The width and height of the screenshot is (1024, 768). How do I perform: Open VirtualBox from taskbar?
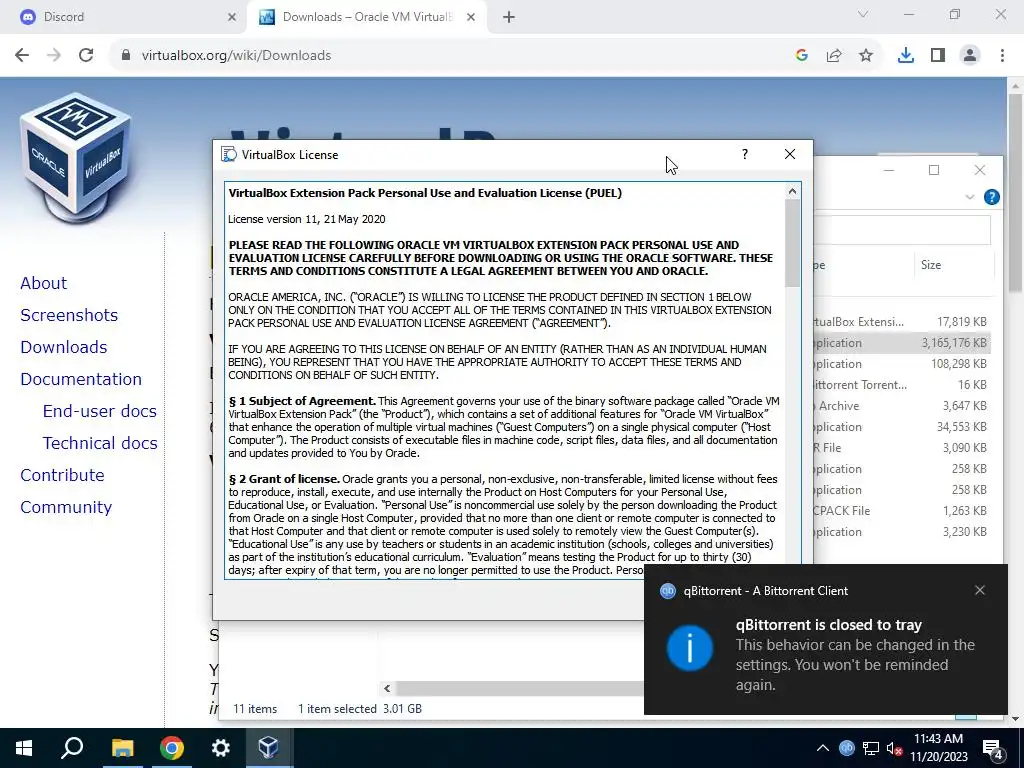[x=269, y=748]
